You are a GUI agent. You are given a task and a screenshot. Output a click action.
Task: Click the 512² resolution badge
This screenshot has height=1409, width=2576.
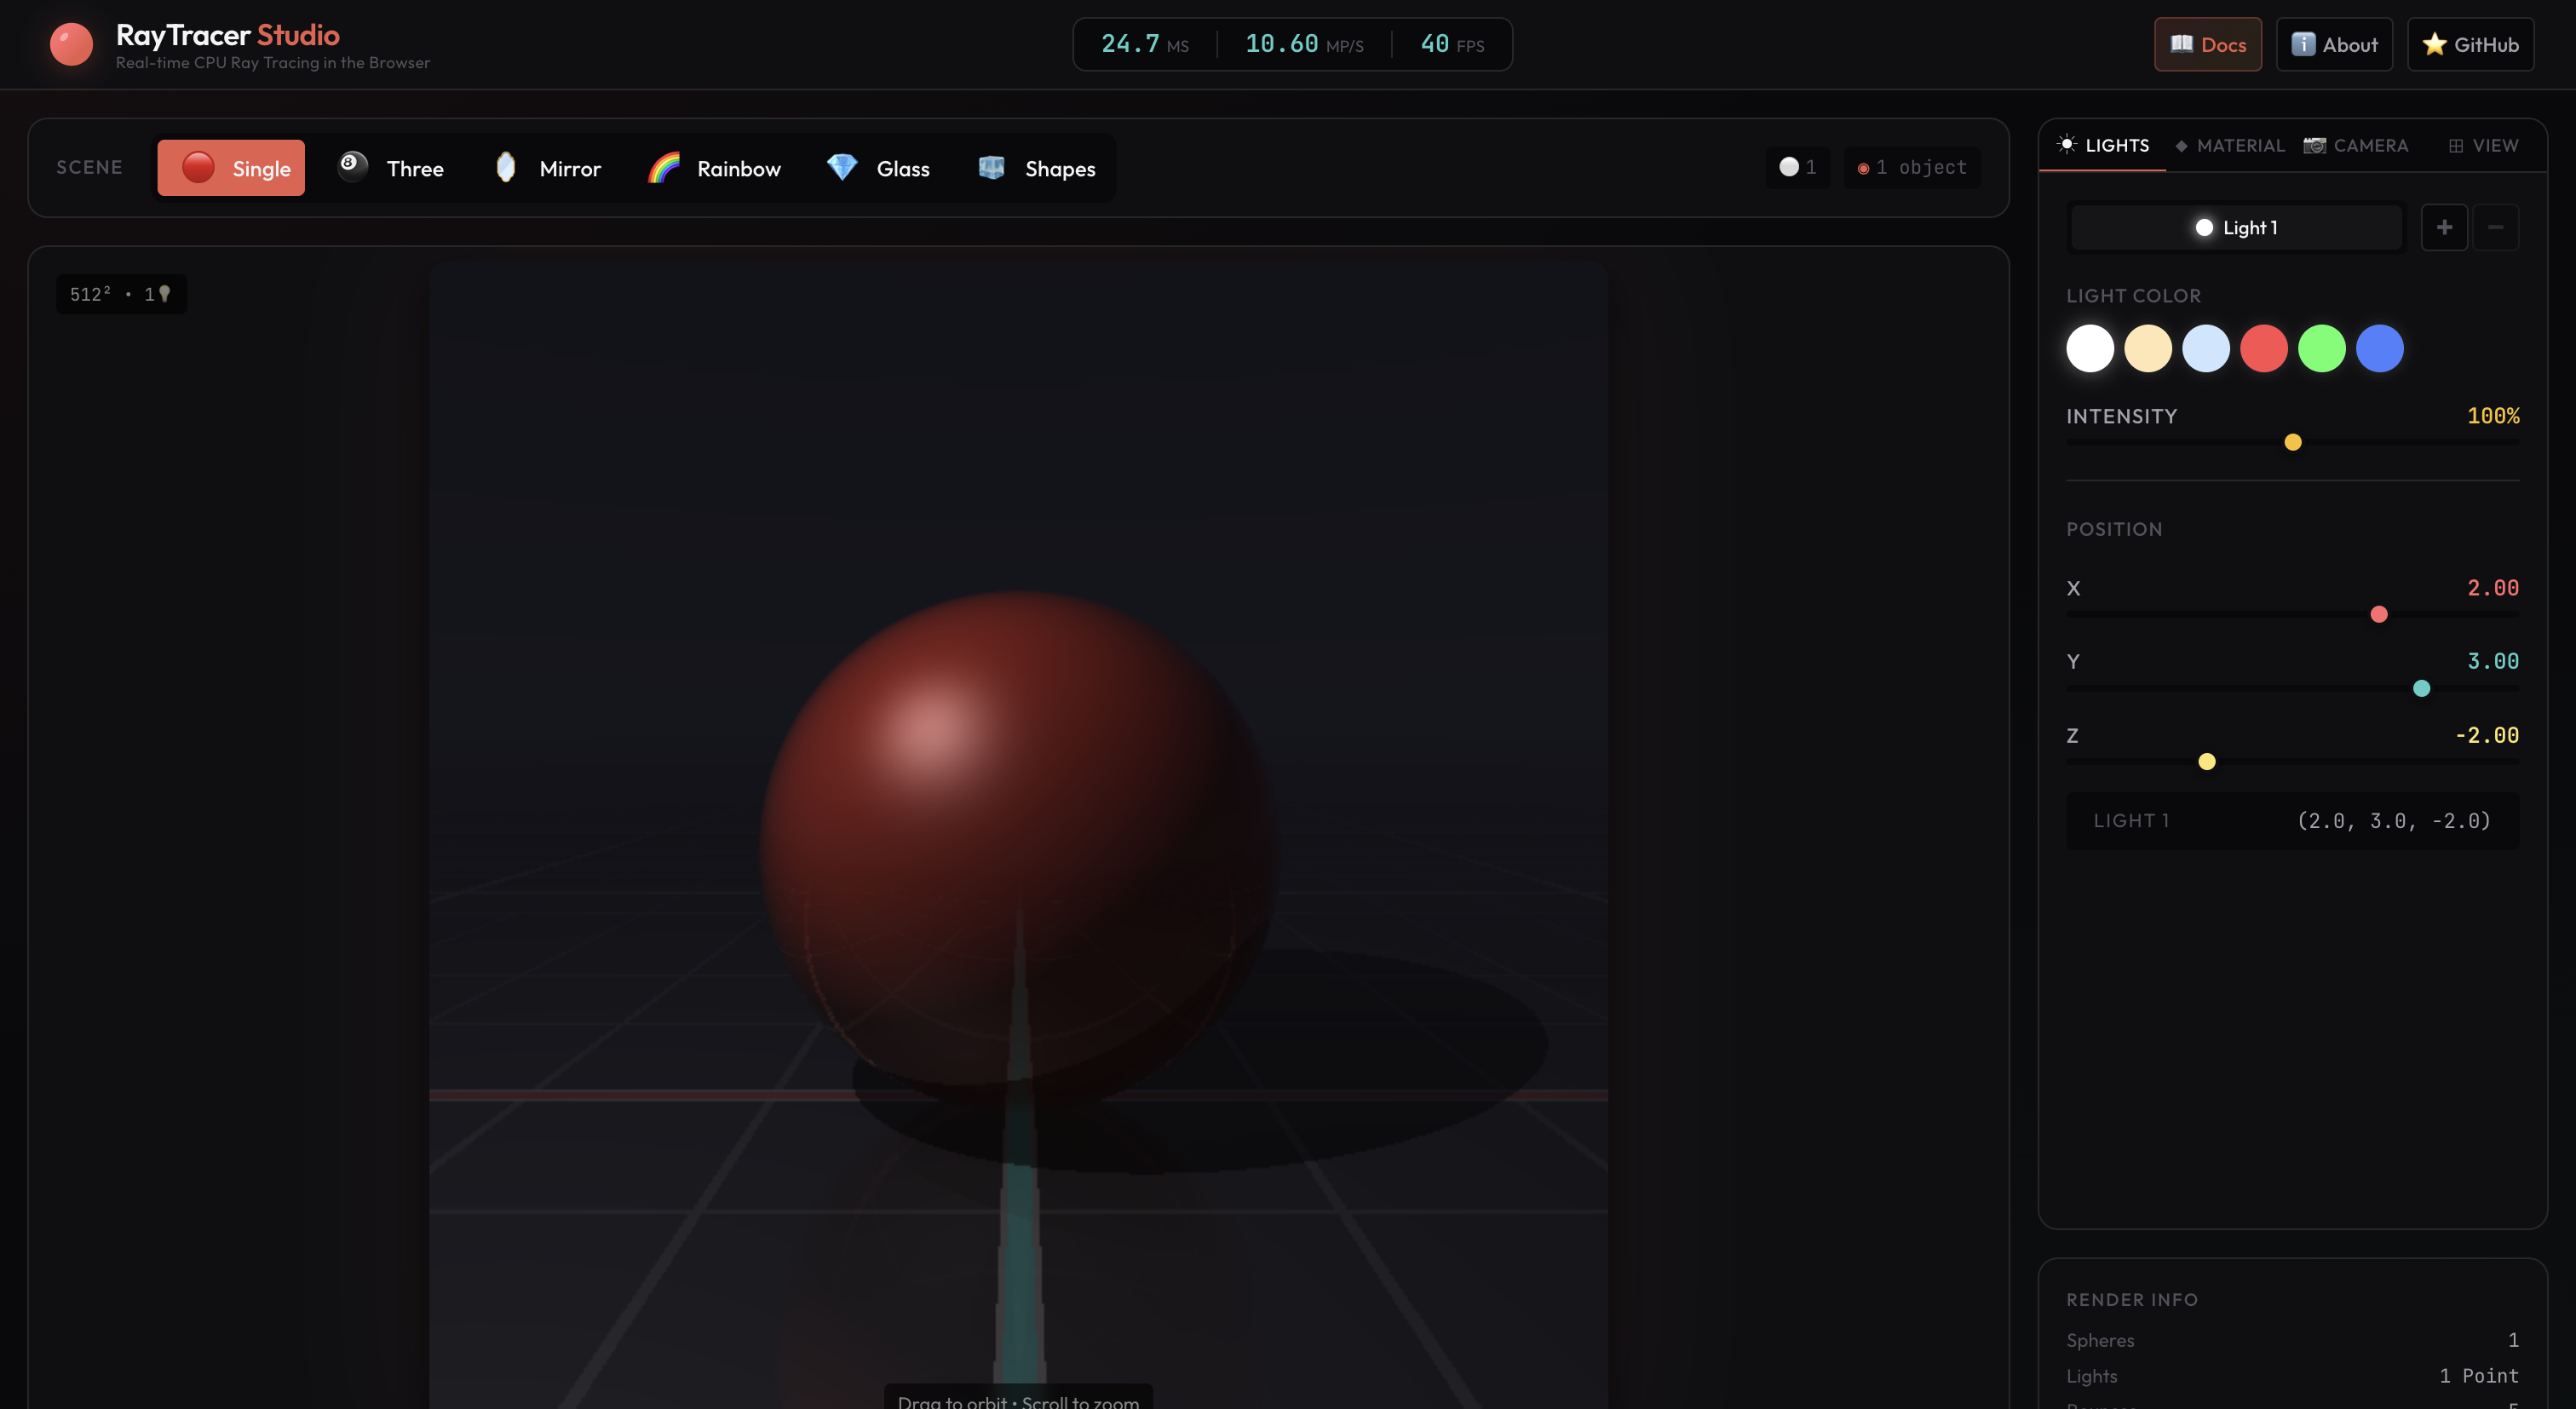(x=120, y=294)
